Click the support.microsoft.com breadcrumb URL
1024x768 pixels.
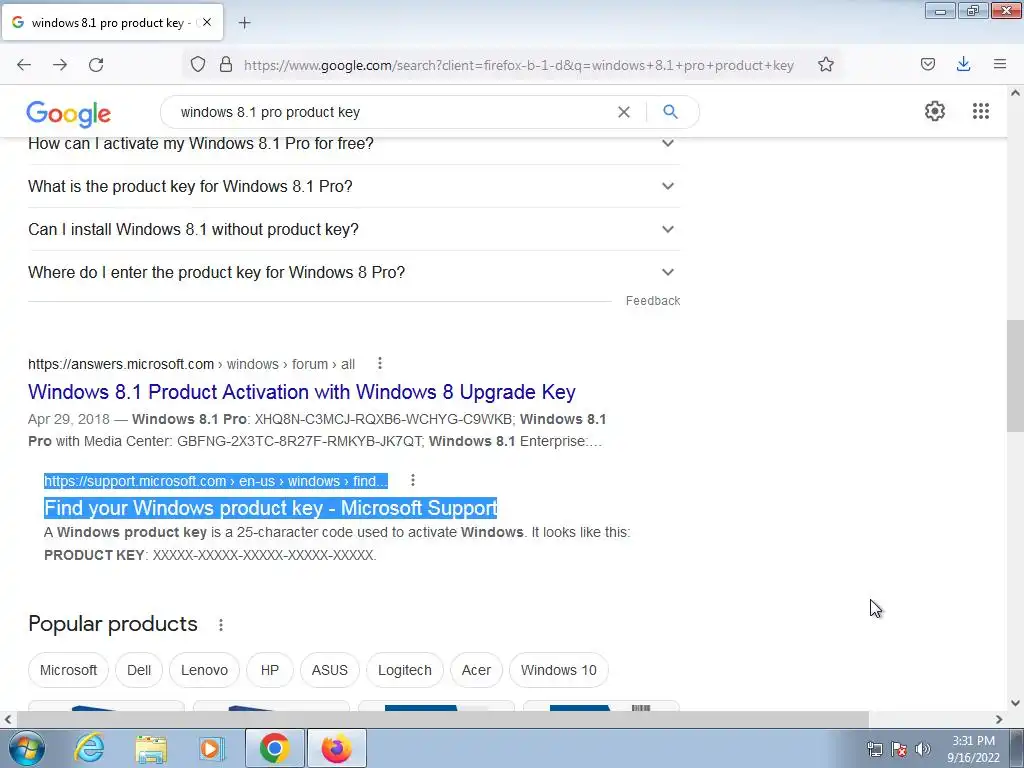[216, 481]
